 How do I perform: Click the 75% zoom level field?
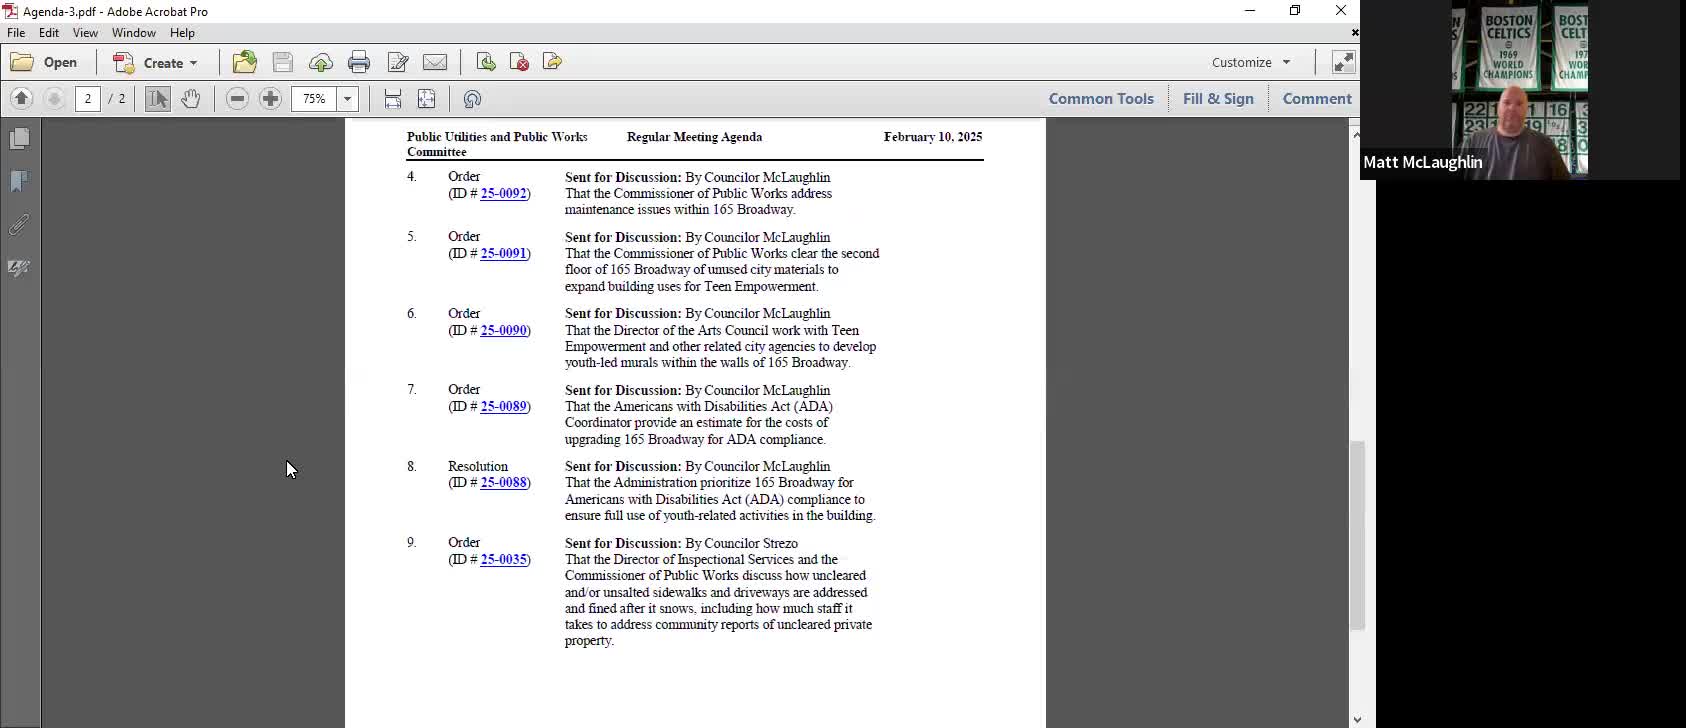pyautogui.click(x=314, y=98)
